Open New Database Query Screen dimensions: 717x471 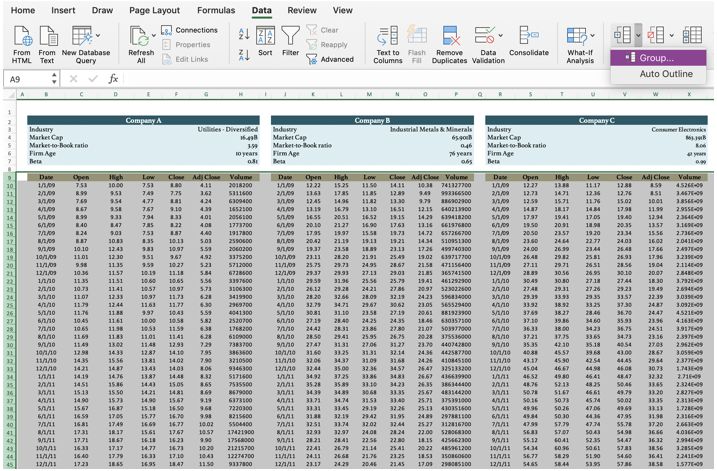(86, 44)
